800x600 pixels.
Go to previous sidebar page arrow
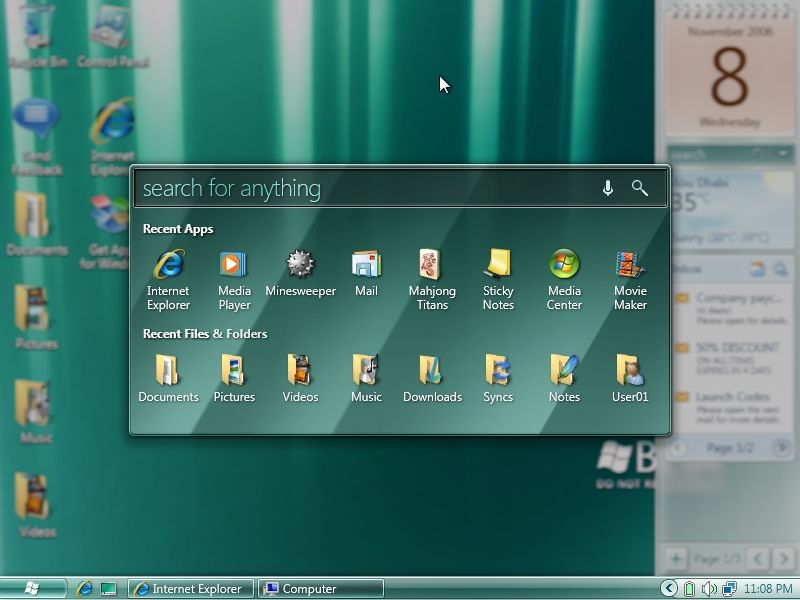click(x=758, y=559)
